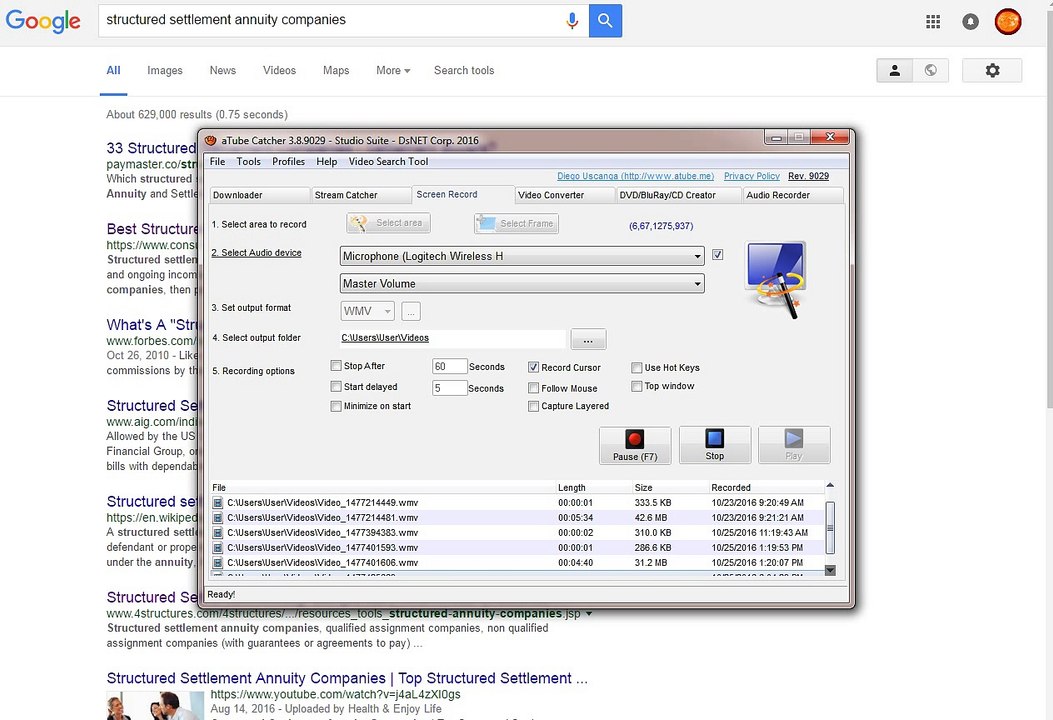1053x720 pixels.
Task: Expand the Google More menu
Action: (393, 71)
